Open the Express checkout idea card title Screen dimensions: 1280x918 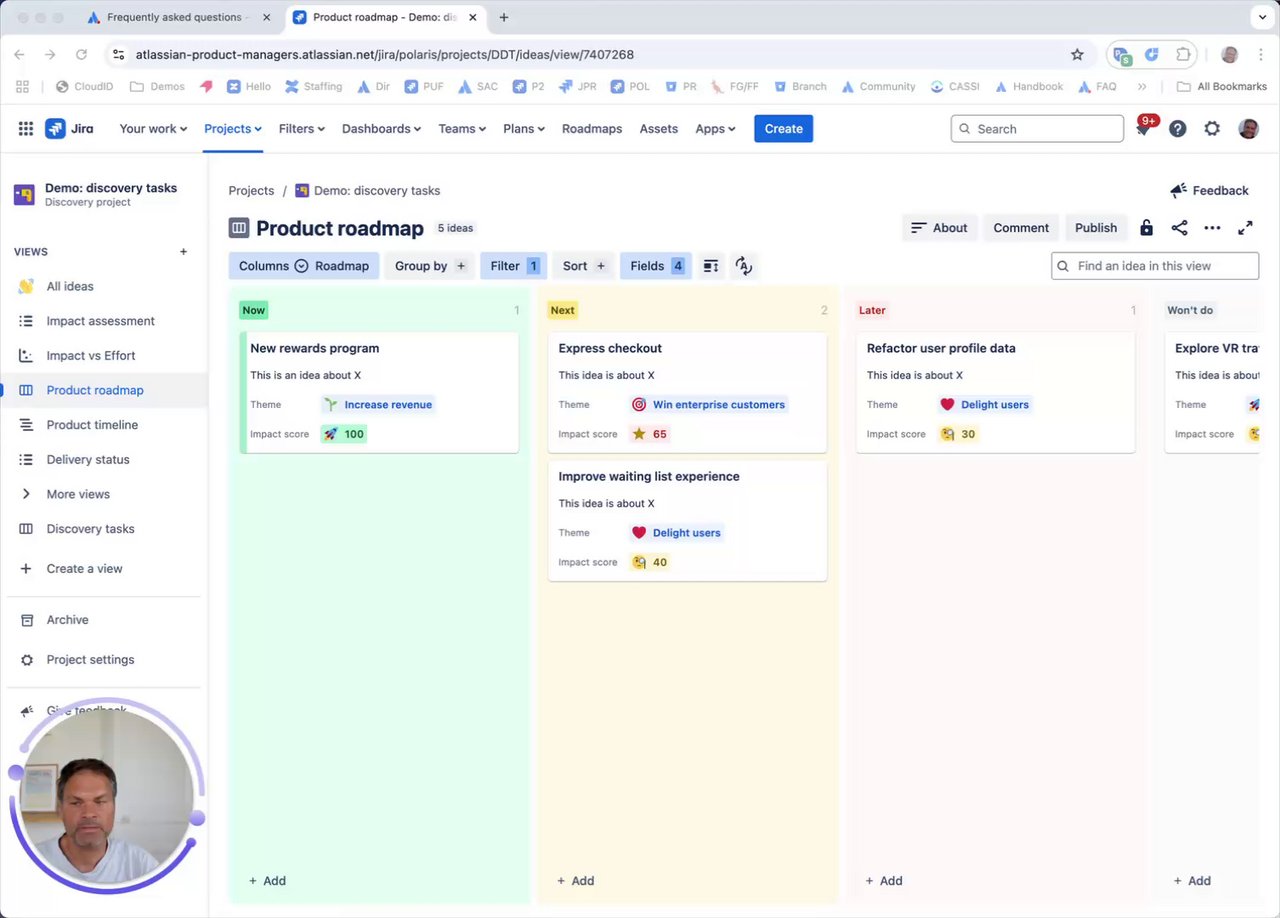tap(610, 348)
